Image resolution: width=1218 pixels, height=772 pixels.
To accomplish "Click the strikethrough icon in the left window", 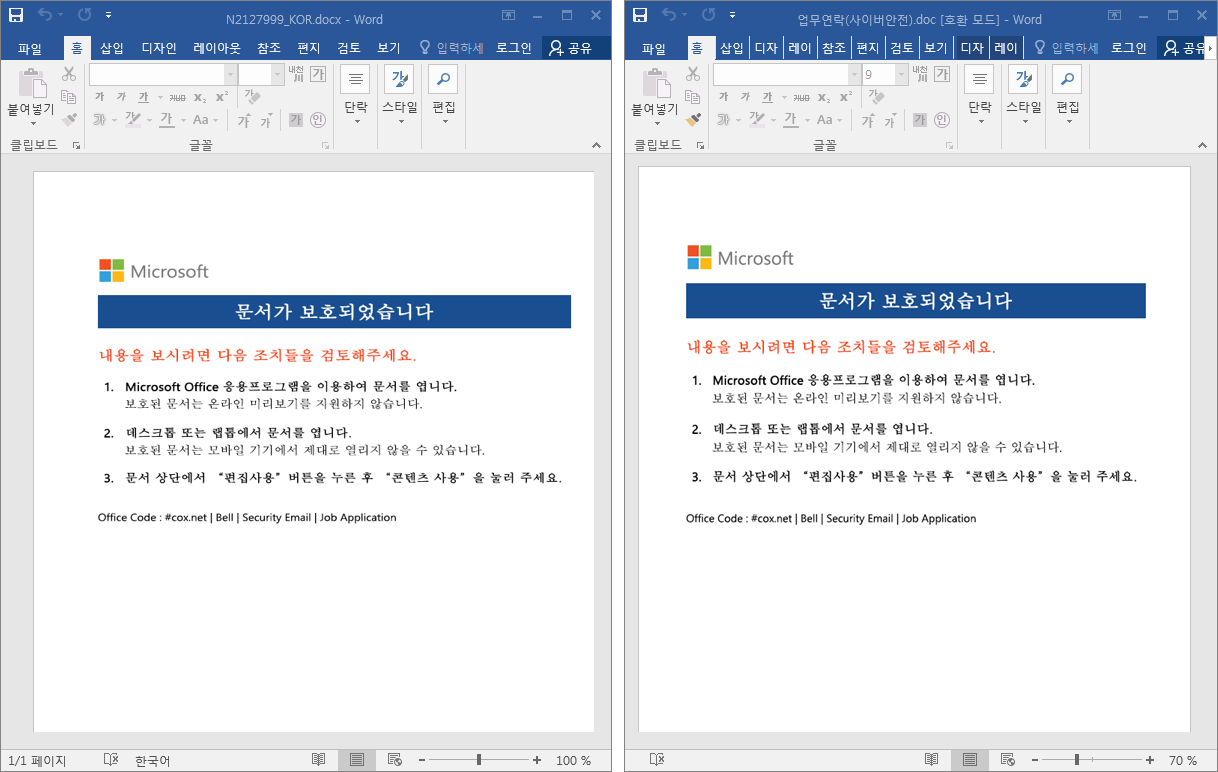I will [177, 97].
